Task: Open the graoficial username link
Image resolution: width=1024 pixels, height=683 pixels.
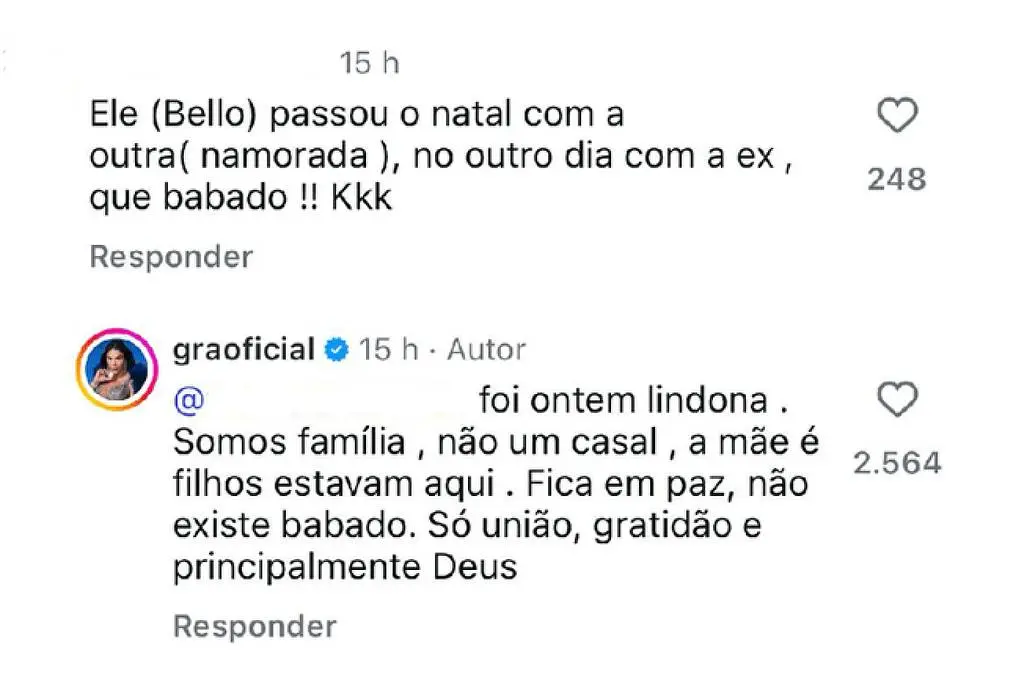Action: pyautogui.click(x=245, y=349)
